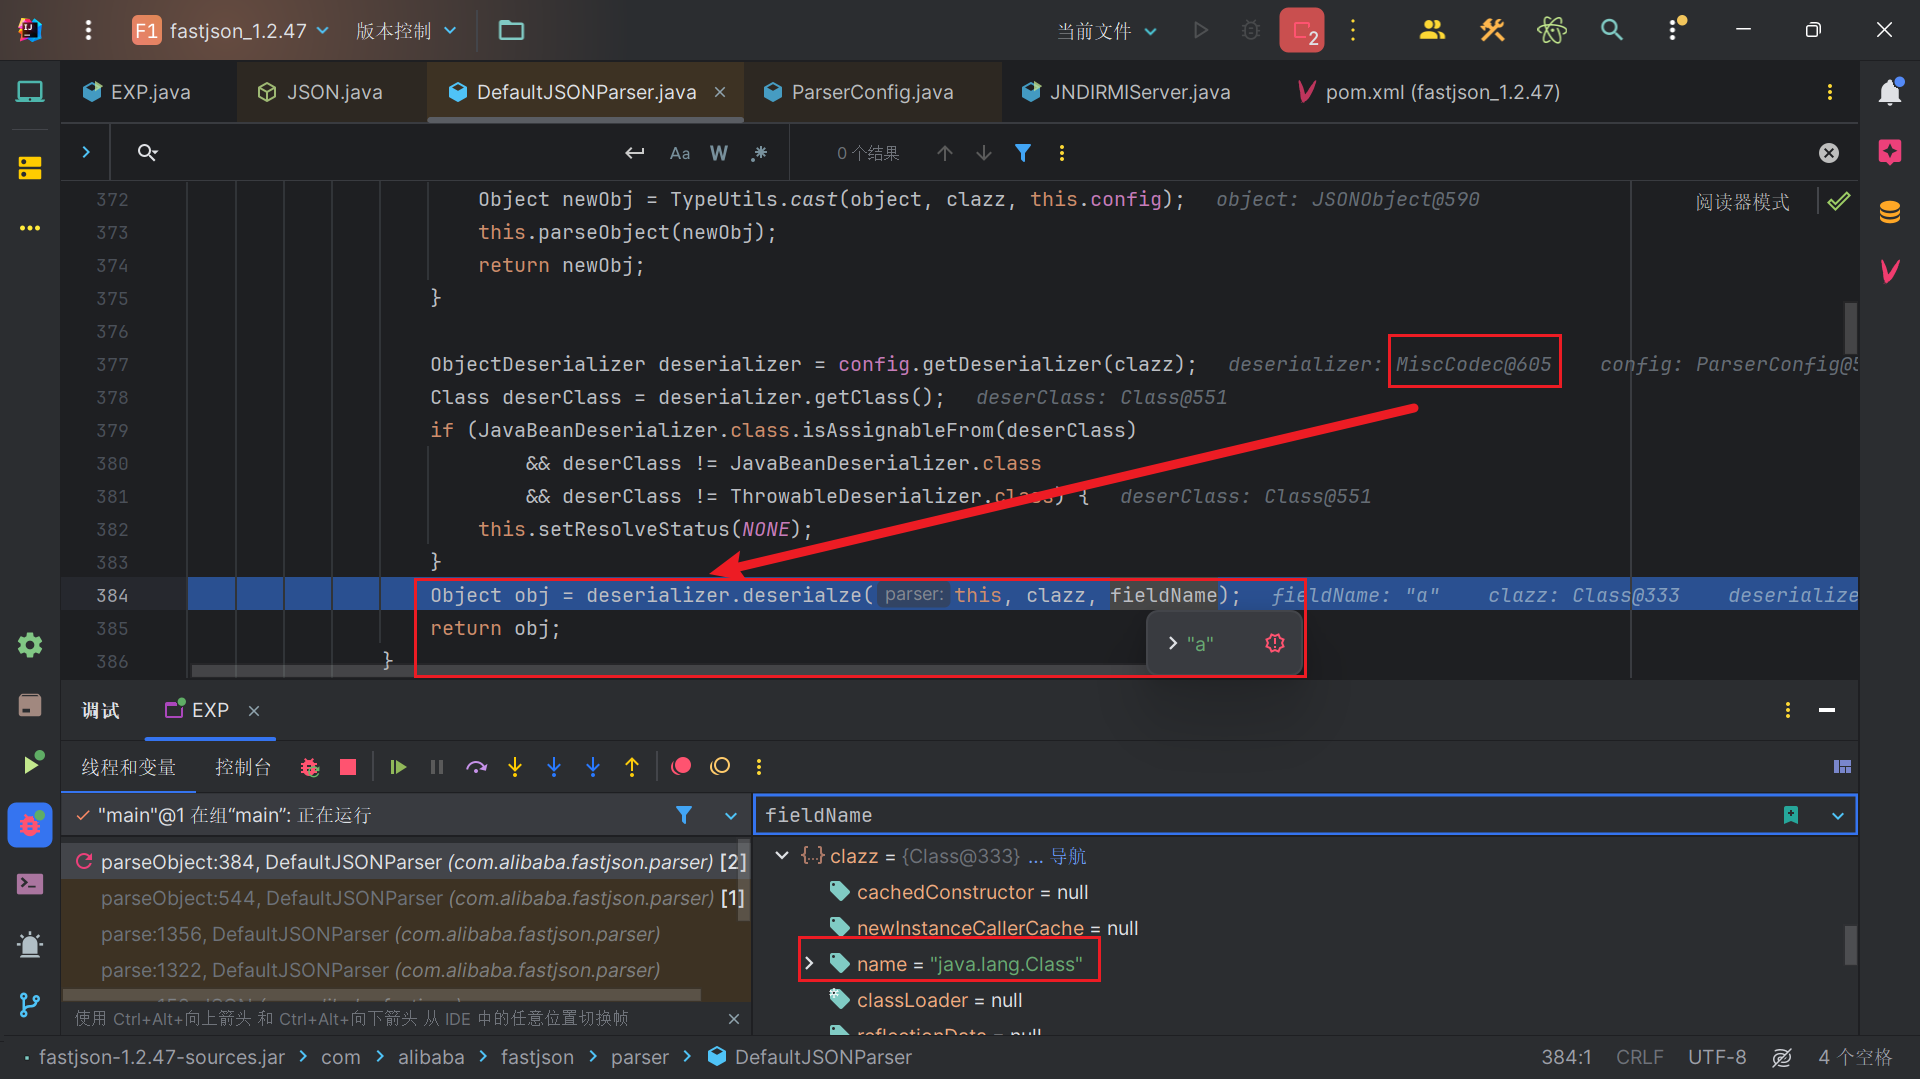This screenshot has width=1920, height=1079.
Task: Click the search history magnifier in find bar
Action: pyautogui.click(x=148, y=152)
